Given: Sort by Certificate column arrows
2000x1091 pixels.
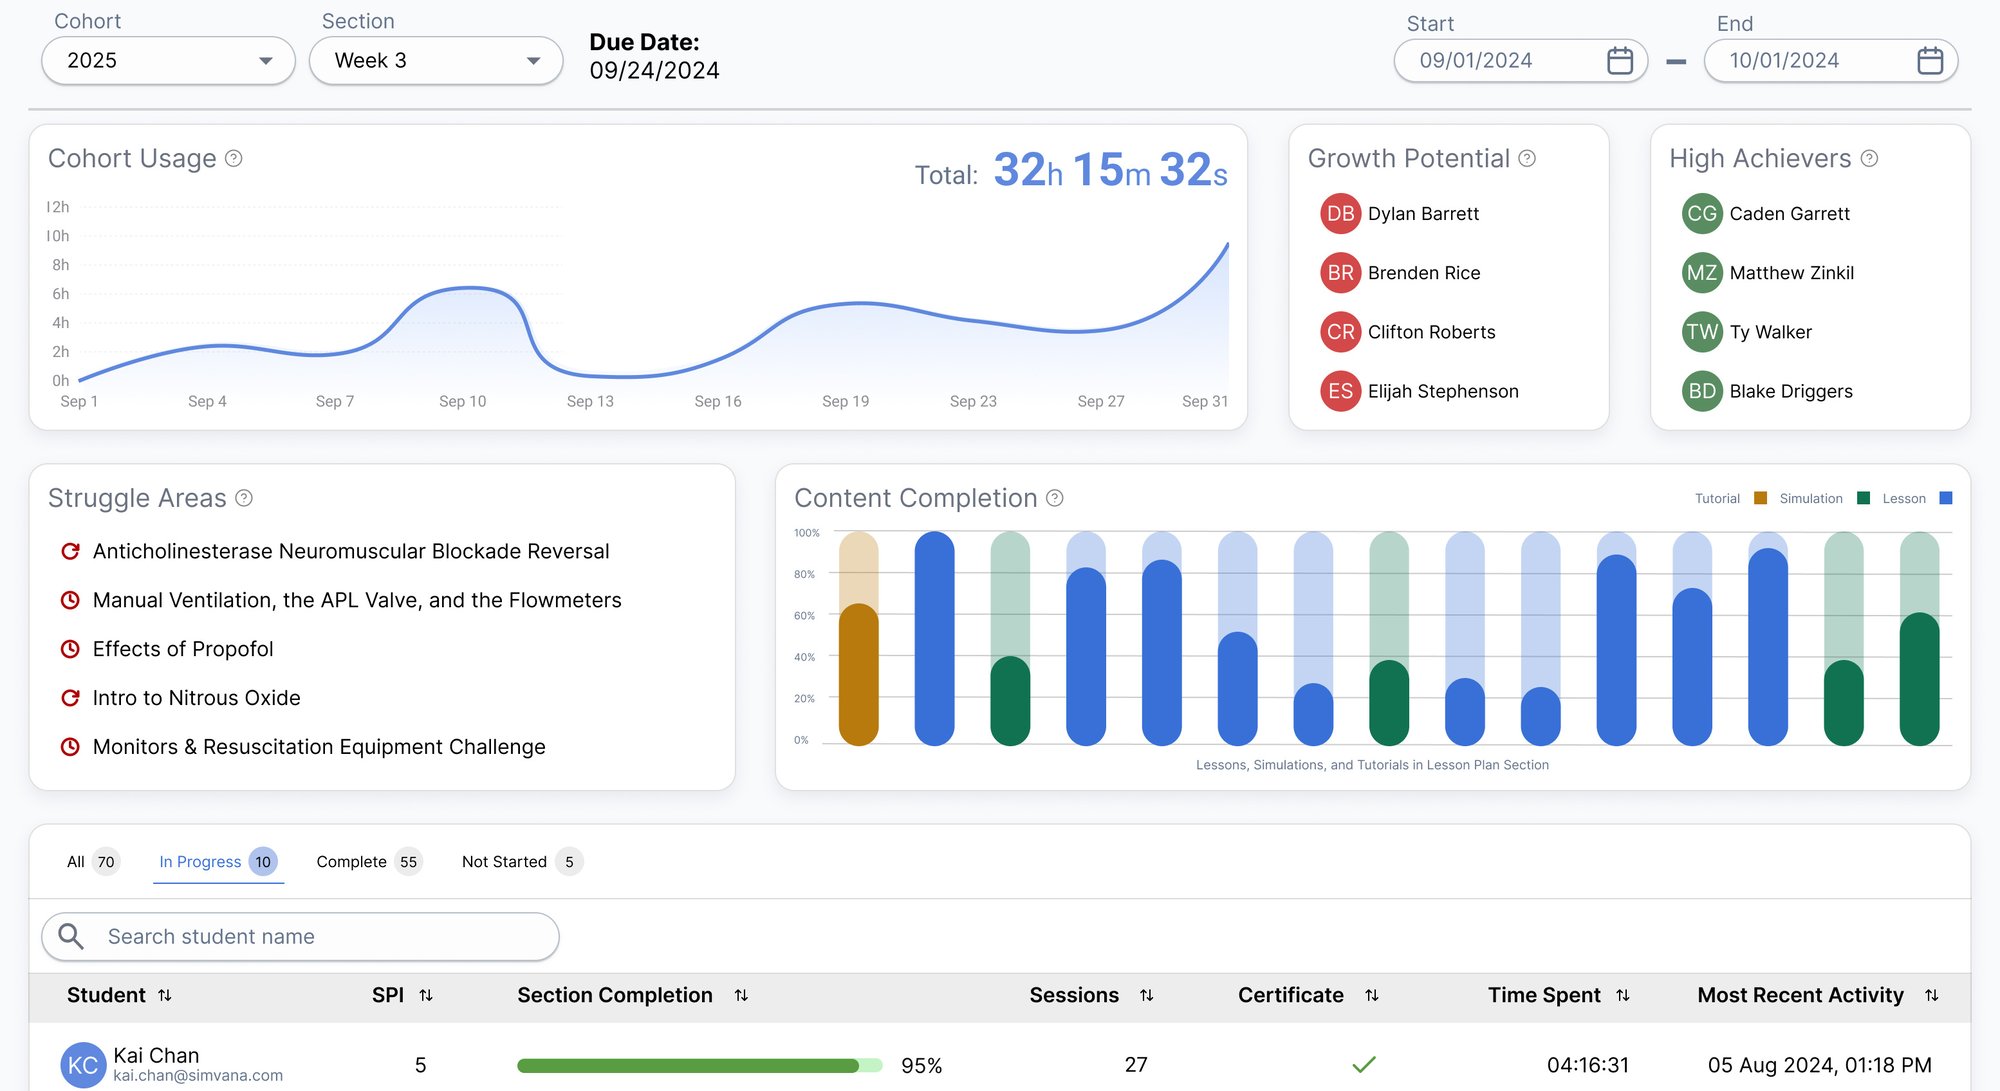Looking at the screenshot, I should point(1372,995).
